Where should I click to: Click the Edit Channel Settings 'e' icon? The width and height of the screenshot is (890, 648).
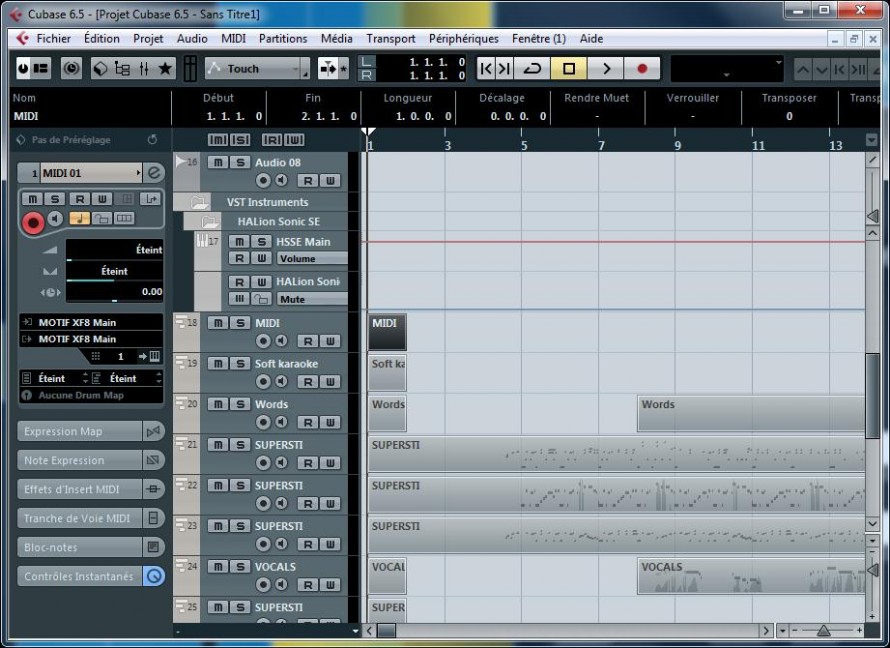click(154, 172)
